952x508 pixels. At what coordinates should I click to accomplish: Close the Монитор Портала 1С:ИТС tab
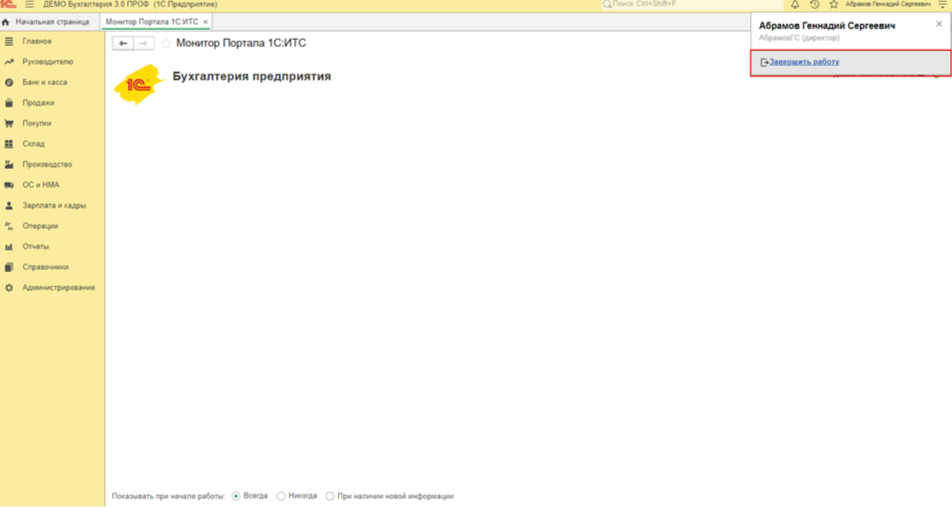pos(205,22)
